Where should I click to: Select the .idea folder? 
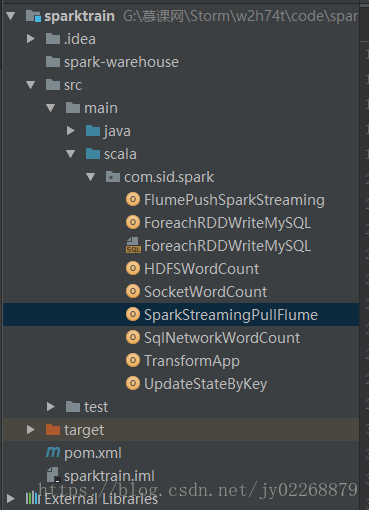pyautogui.click(x=80, y=39)
